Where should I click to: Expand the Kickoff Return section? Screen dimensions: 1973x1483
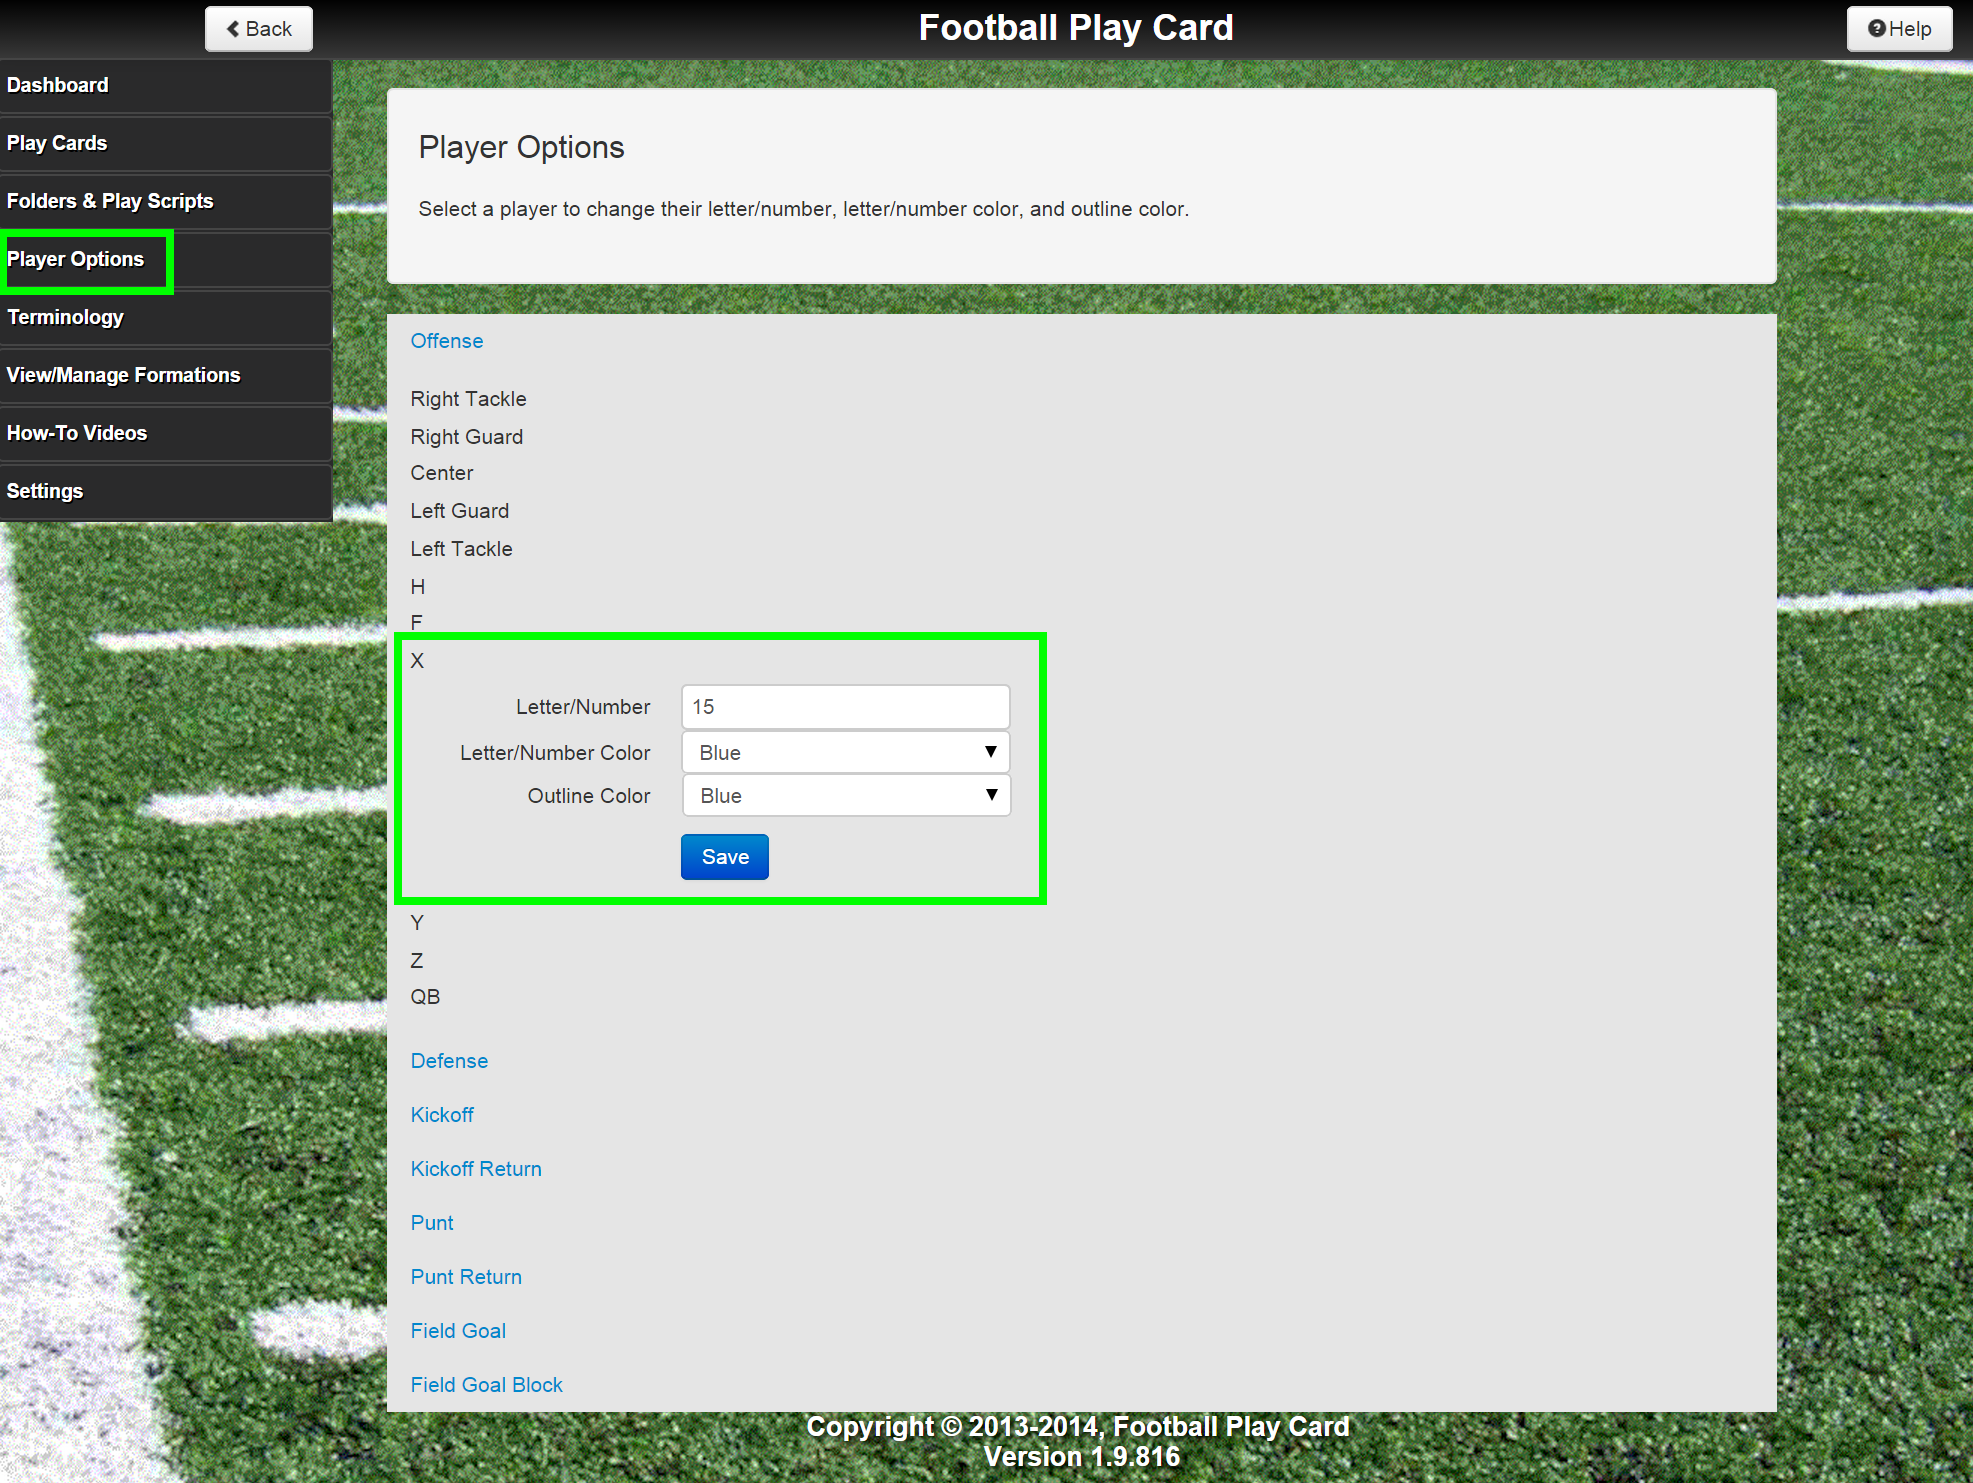click(476, 1169)
